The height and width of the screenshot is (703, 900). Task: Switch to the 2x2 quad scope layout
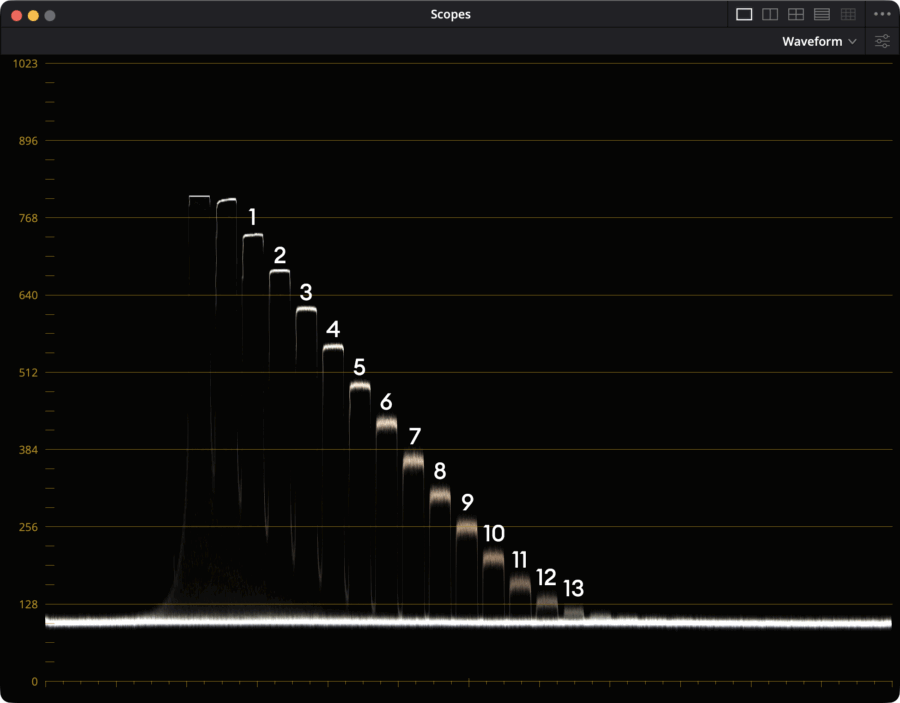pyautogui.click(x=796, y=13)
